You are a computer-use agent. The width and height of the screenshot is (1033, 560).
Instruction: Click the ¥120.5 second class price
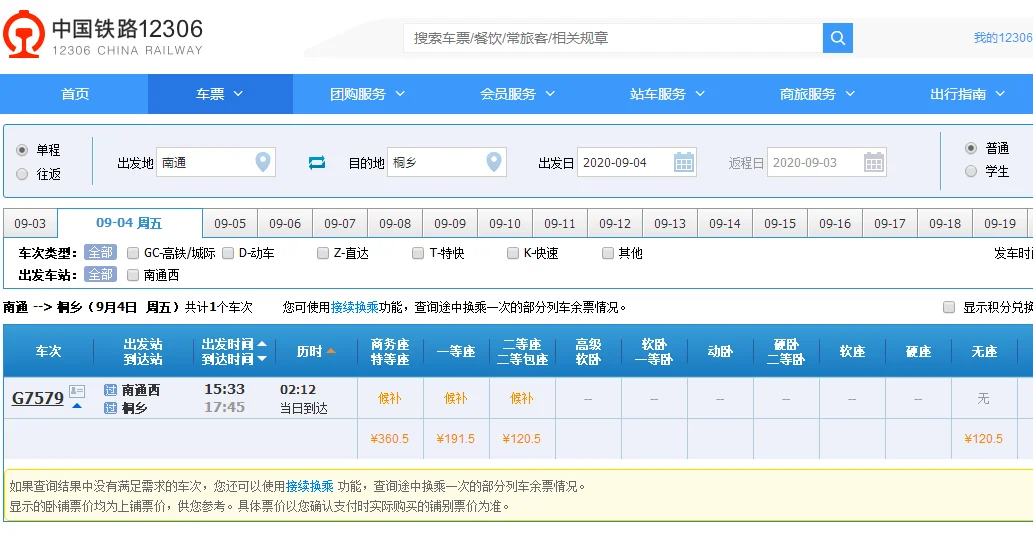pos(522,439)
